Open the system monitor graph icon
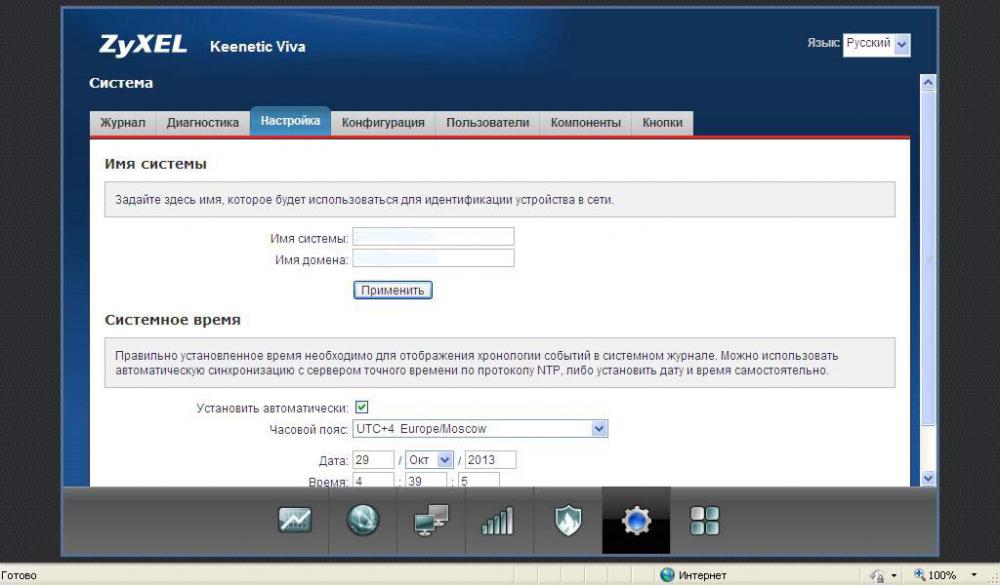1000x585 pixels. tap(295, 520)
